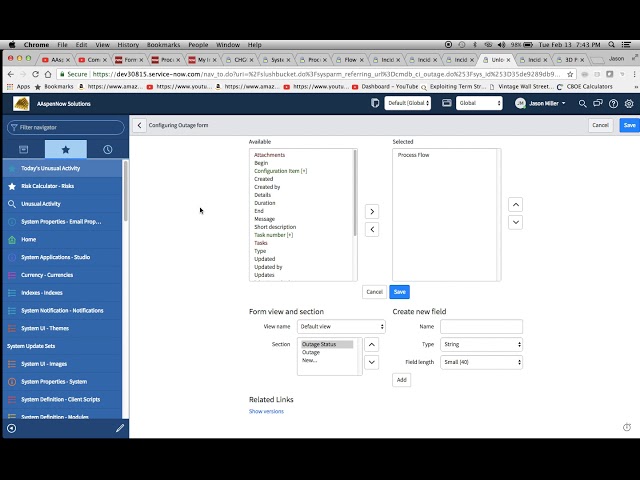Click Save below the slushbucket
Screen dimensions: 640x480
tap(400, 292)
